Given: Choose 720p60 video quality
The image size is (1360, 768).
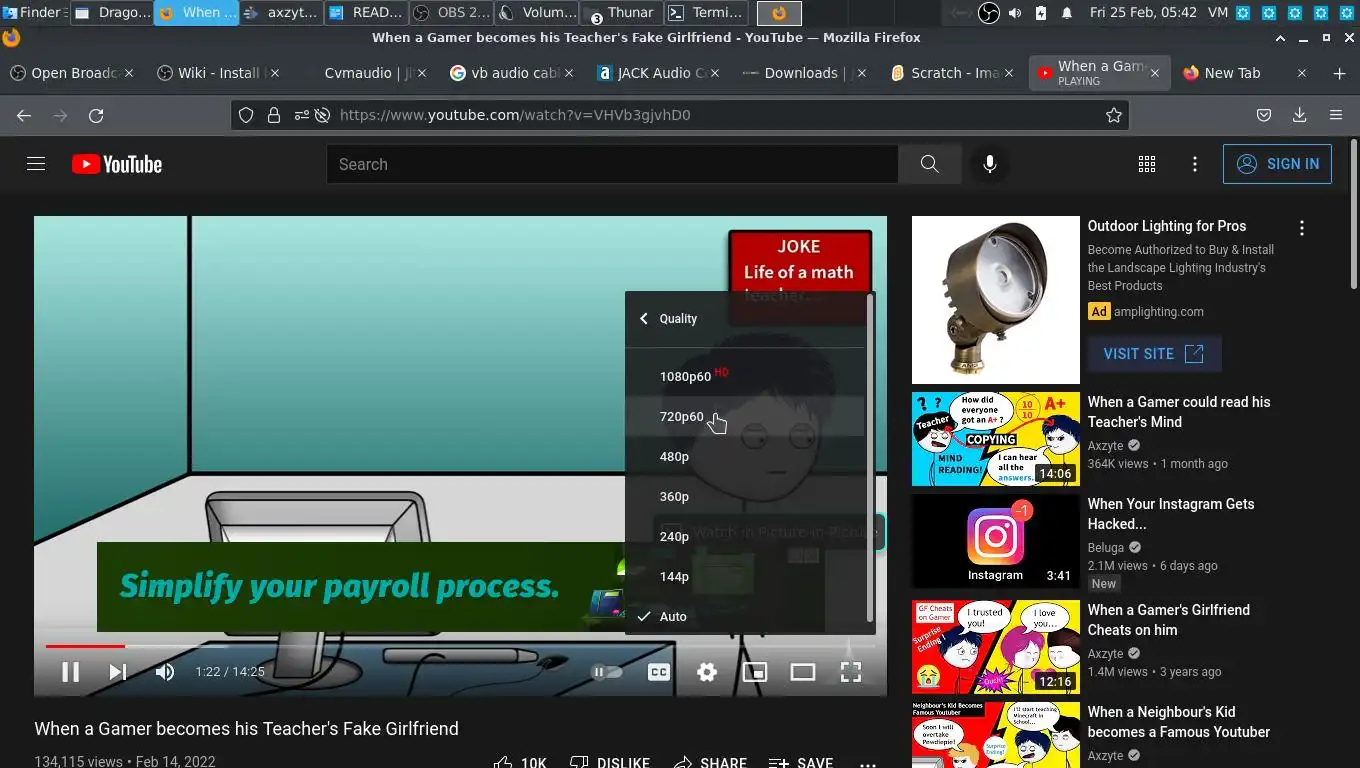Looking at the screenshot, I should (x=745, y=416).
